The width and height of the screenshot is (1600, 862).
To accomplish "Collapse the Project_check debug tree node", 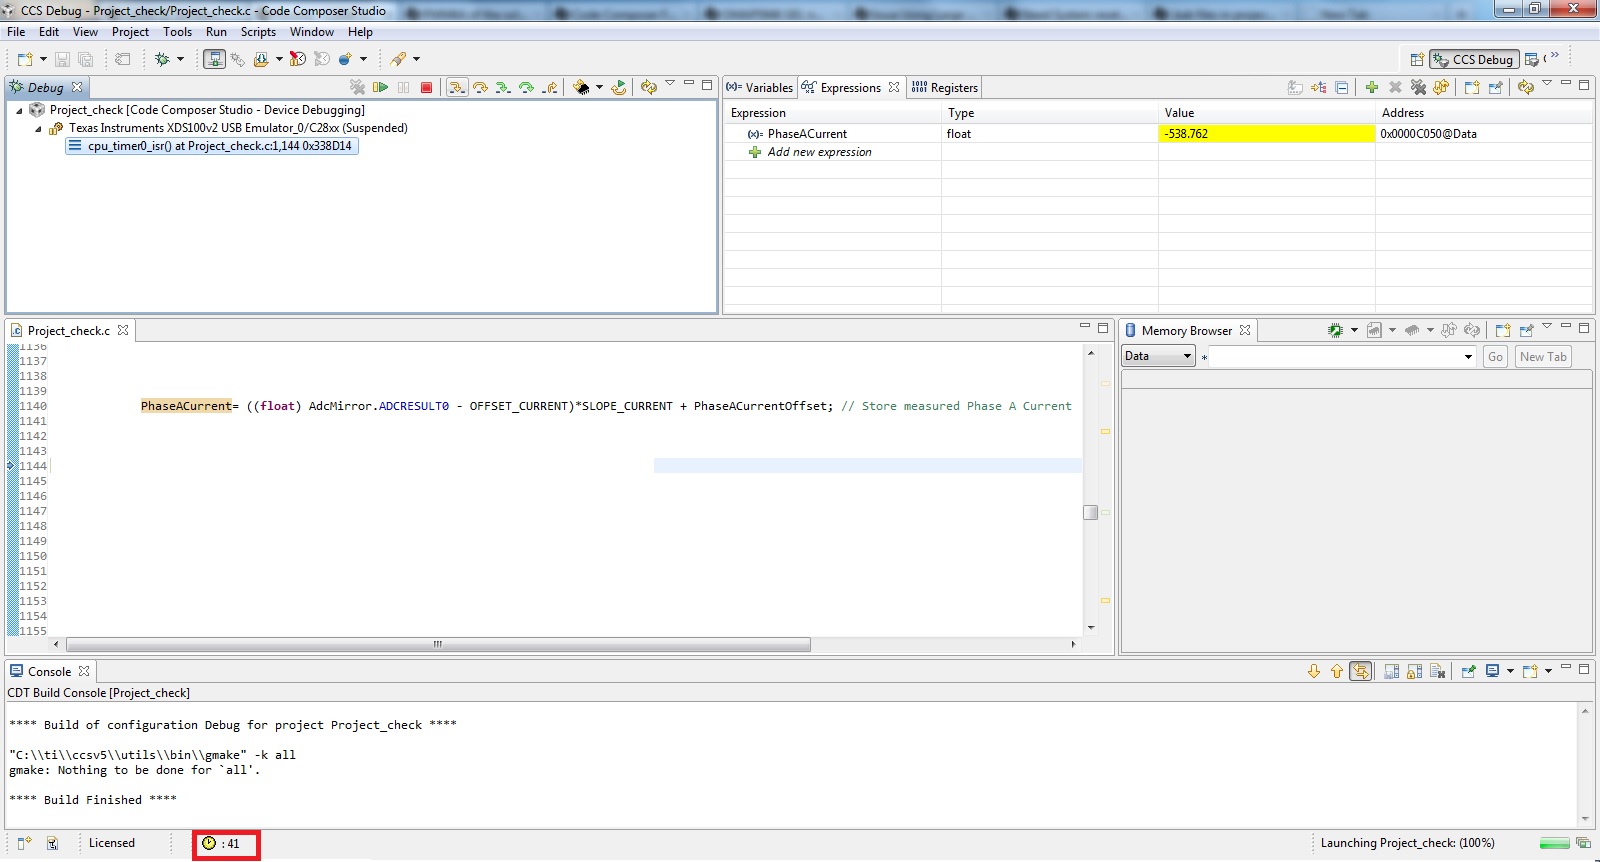I will (19, 111).
